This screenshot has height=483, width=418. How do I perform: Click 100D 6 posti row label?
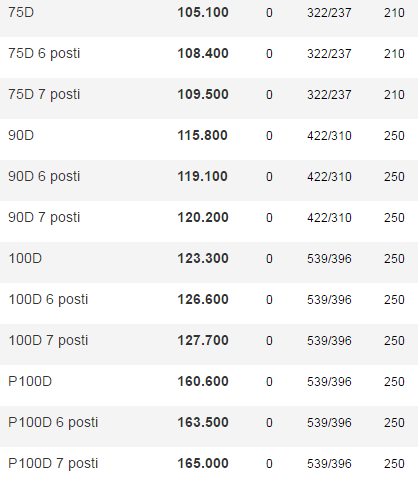[x=48, y=300]
